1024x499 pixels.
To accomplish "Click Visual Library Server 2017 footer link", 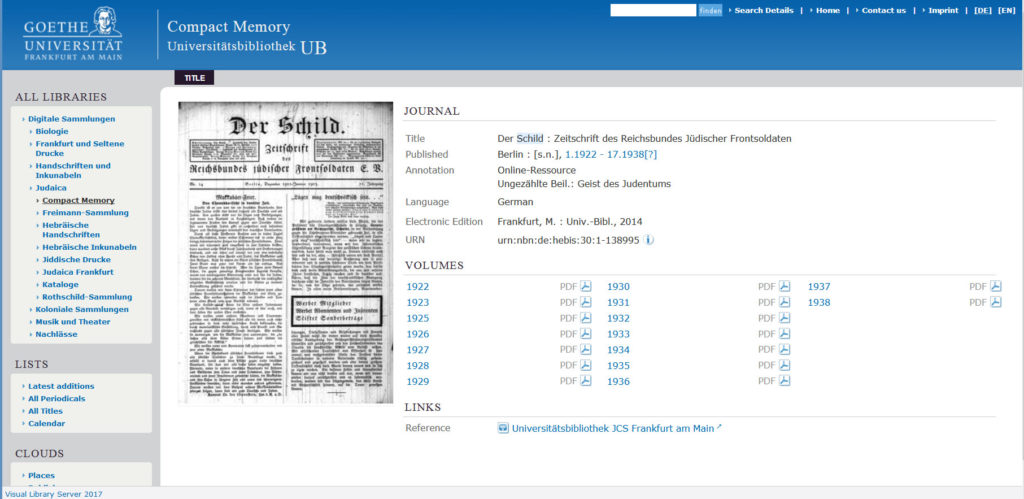I will (54, 494).
